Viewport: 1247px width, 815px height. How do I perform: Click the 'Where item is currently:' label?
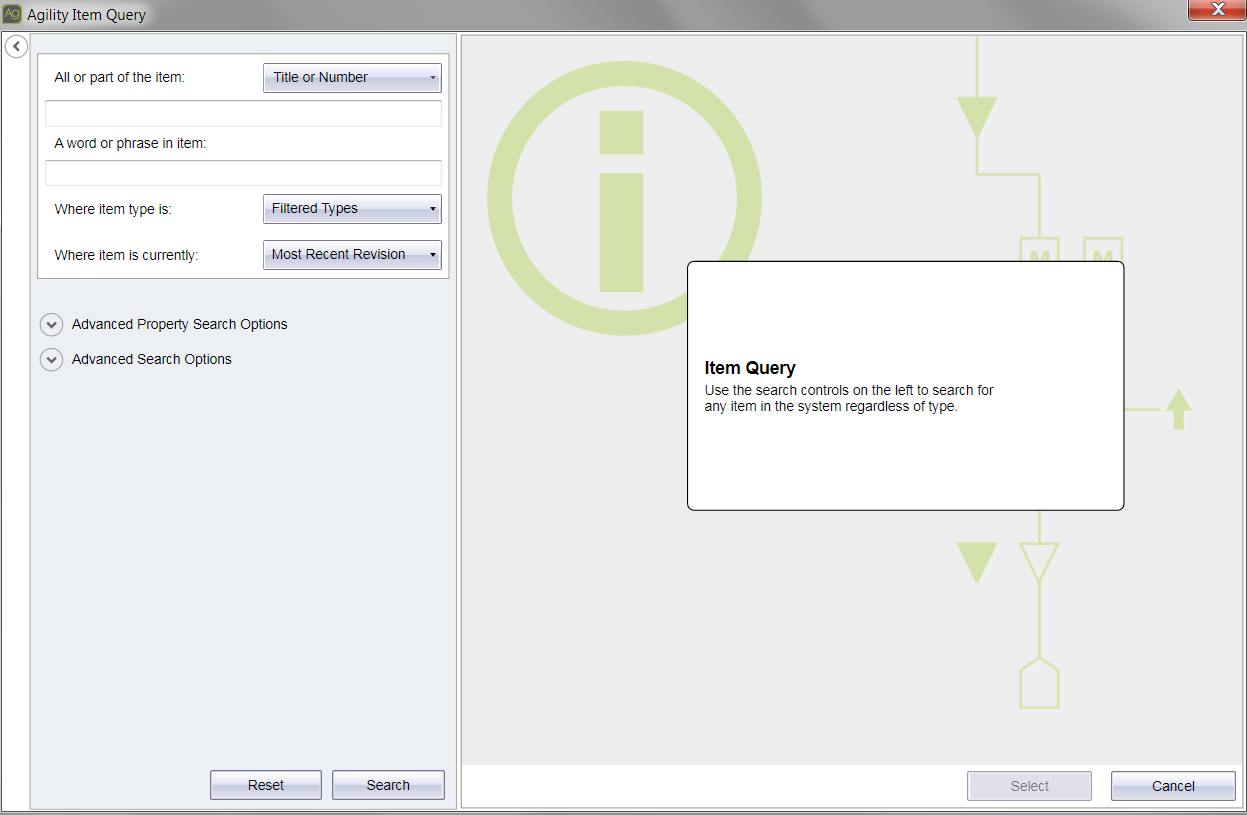[126, 256]
